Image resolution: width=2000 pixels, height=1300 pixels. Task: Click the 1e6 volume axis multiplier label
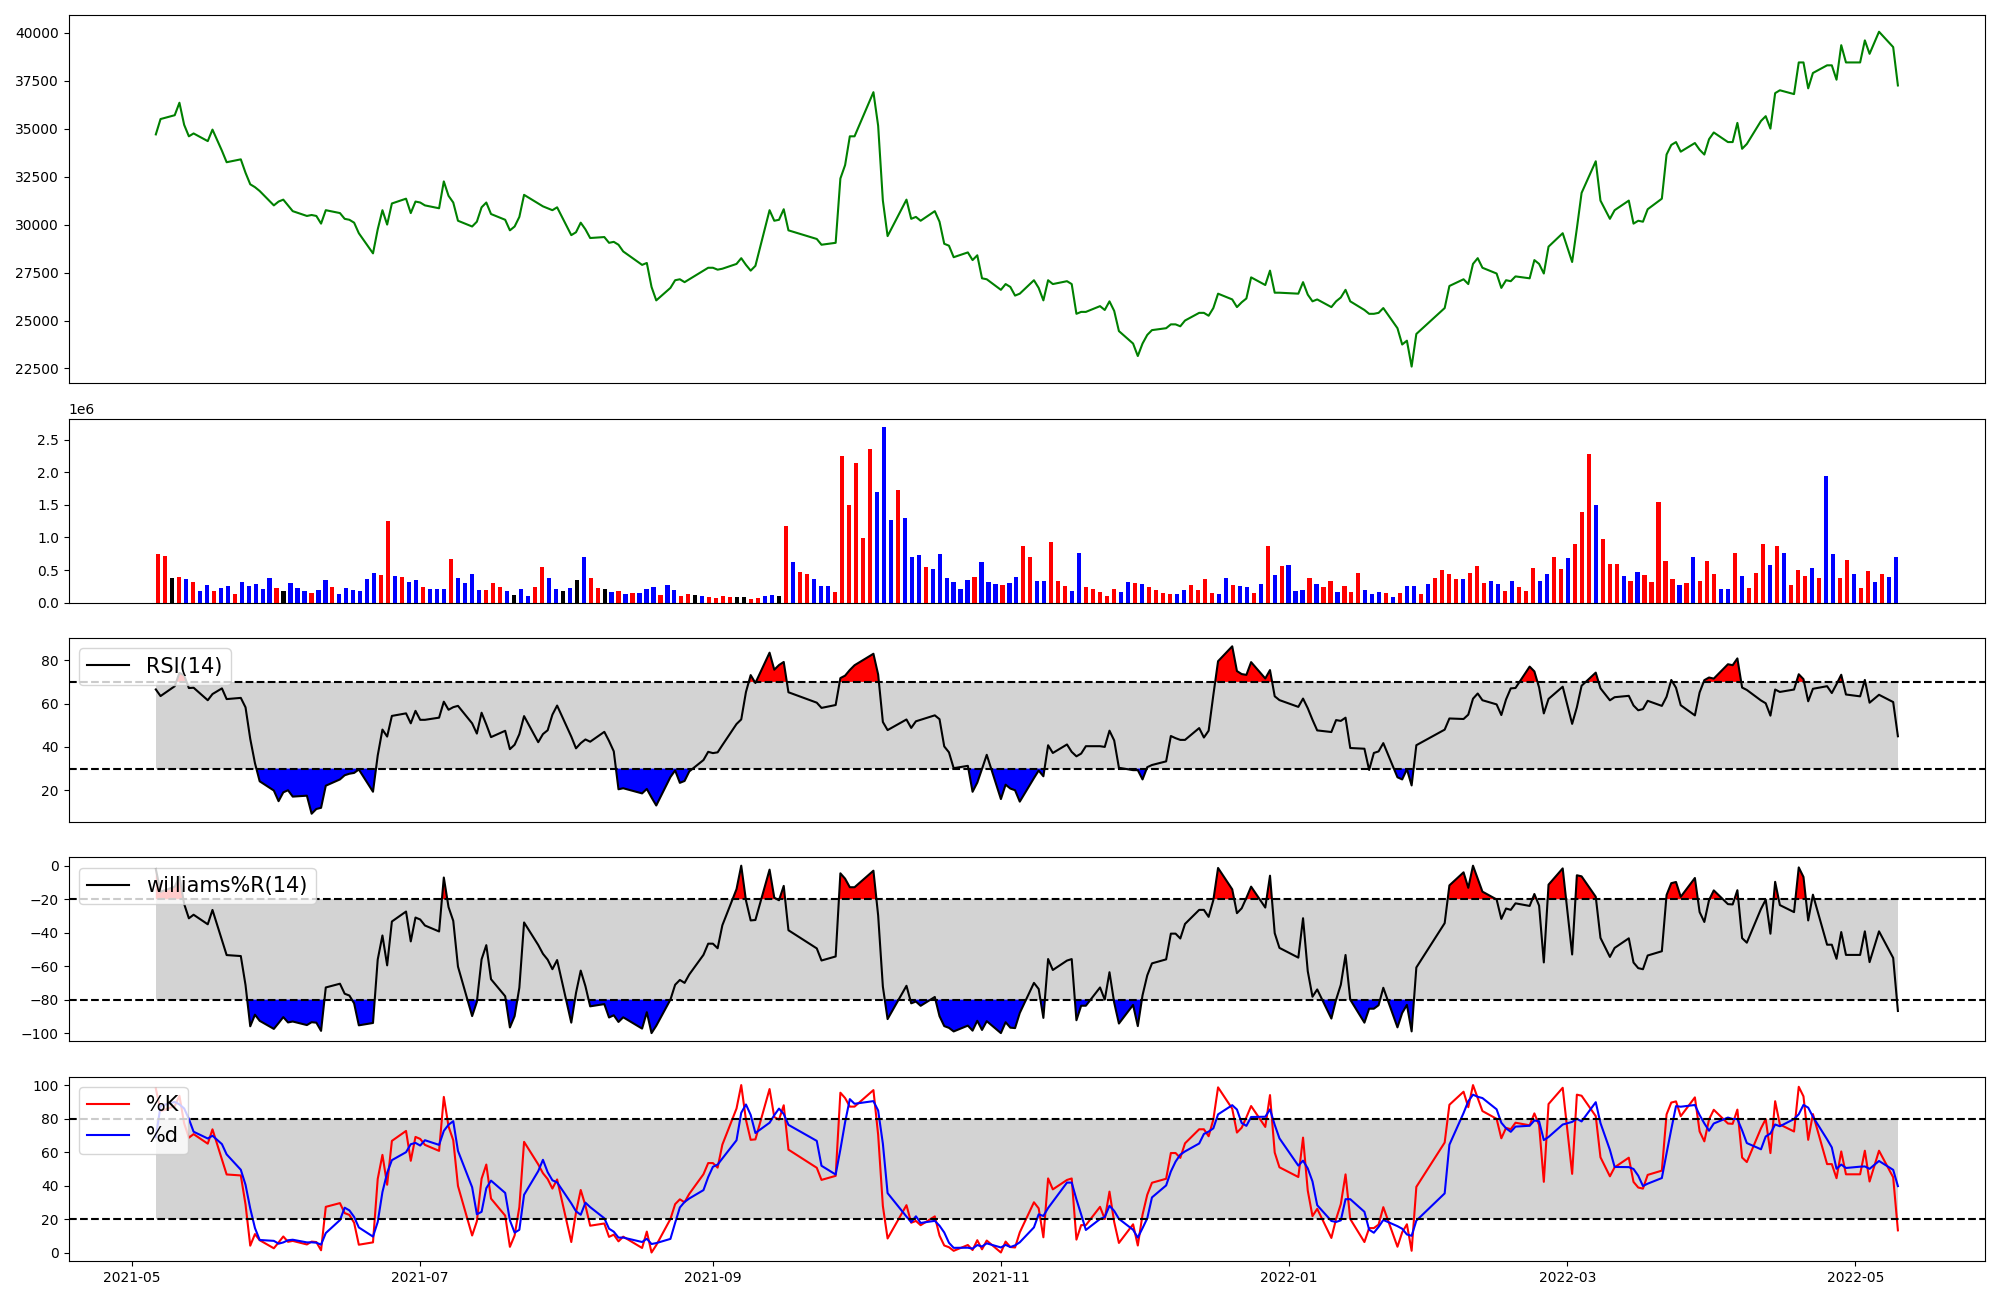[81, 410]
